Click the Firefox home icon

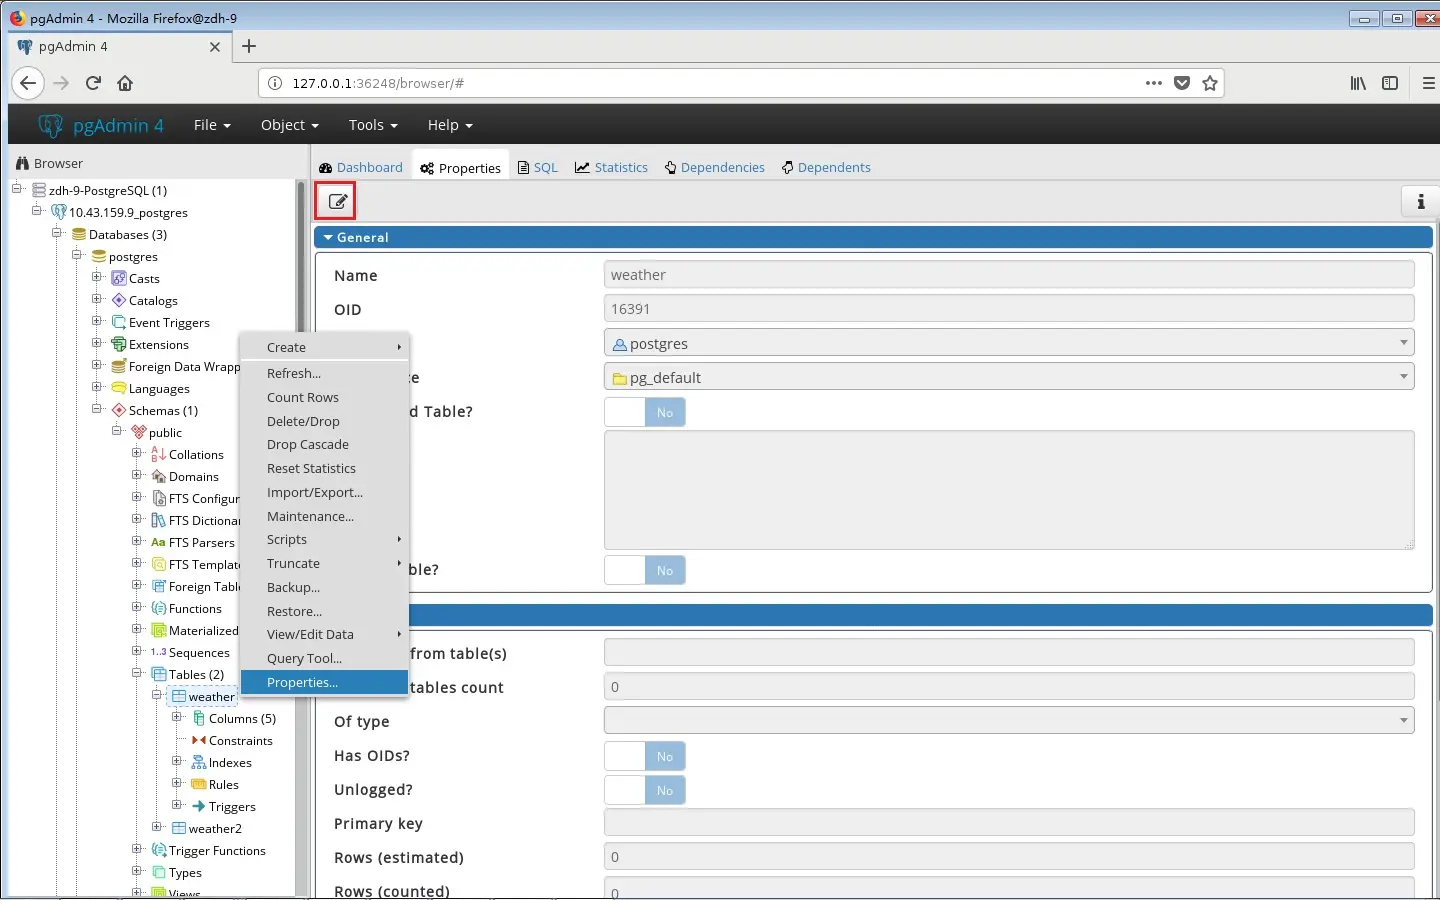(125, 83)
